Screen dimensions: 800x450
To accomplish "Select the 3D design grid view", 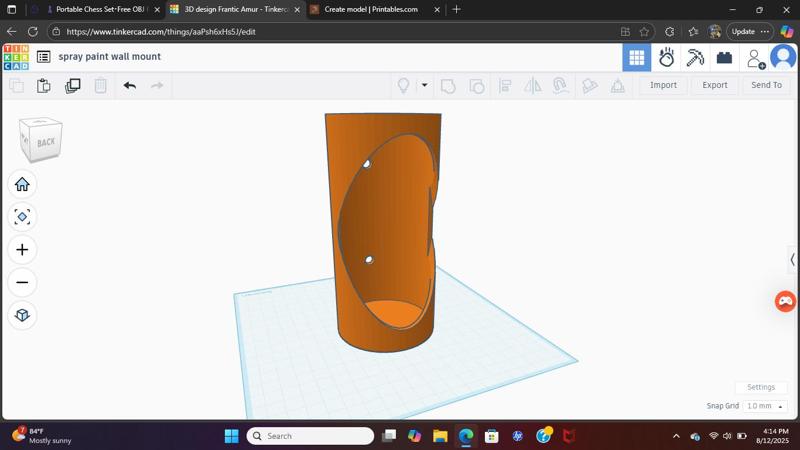I will (636, 58).
